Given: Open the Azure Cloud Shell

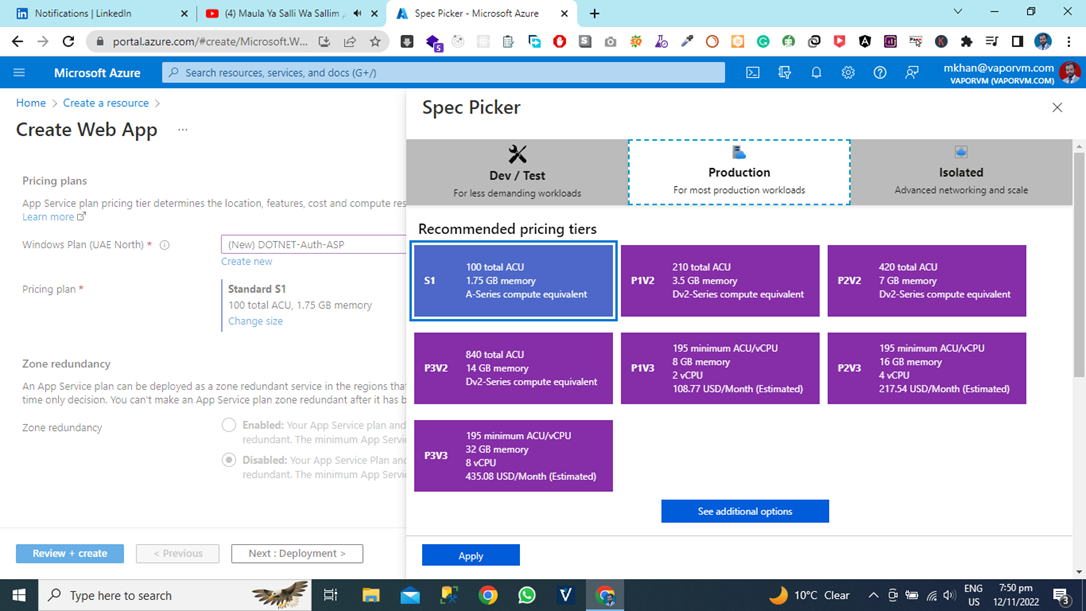Looking at the screenshot, I should (753, 72).
